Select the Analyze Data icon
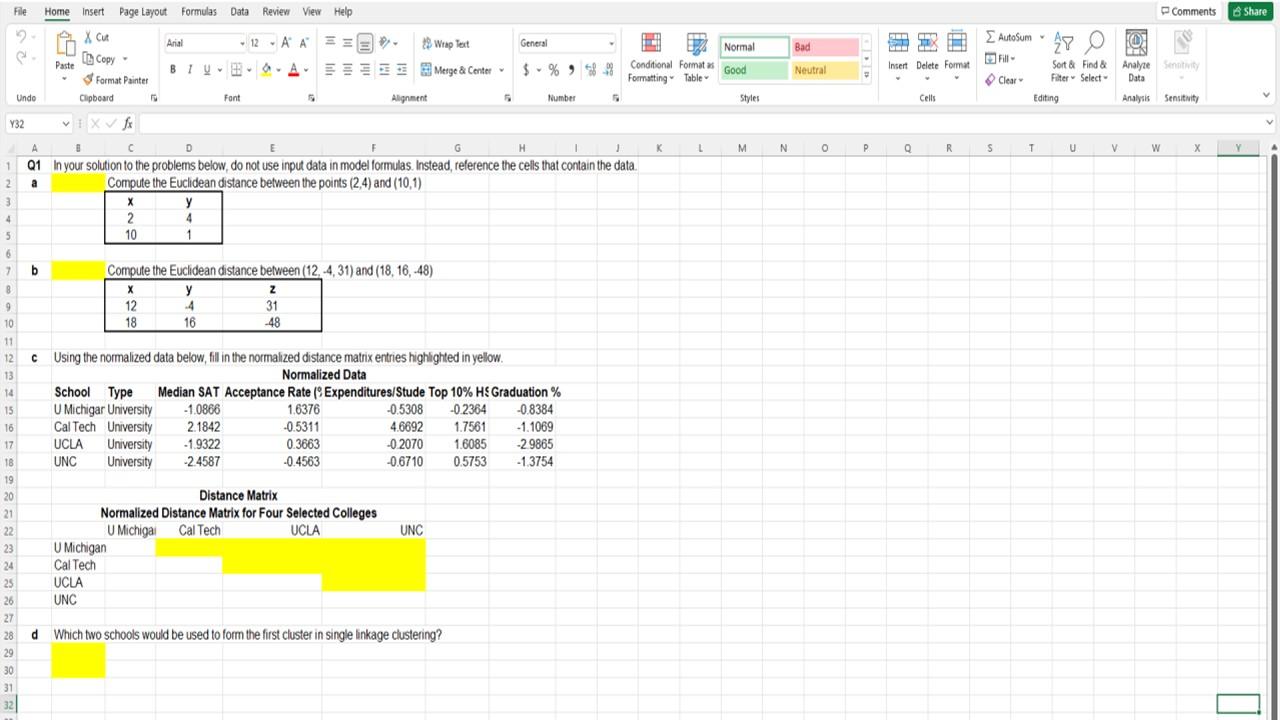 point(1136,55)
